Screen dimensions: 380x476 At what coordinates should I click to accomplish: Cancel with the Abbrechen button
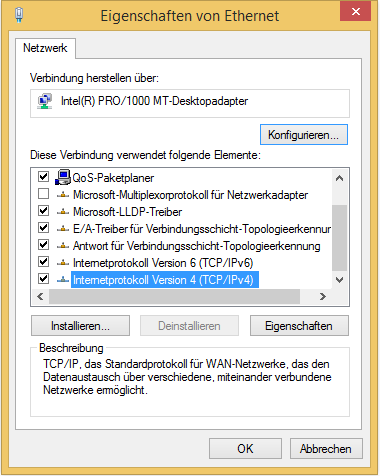326,449
